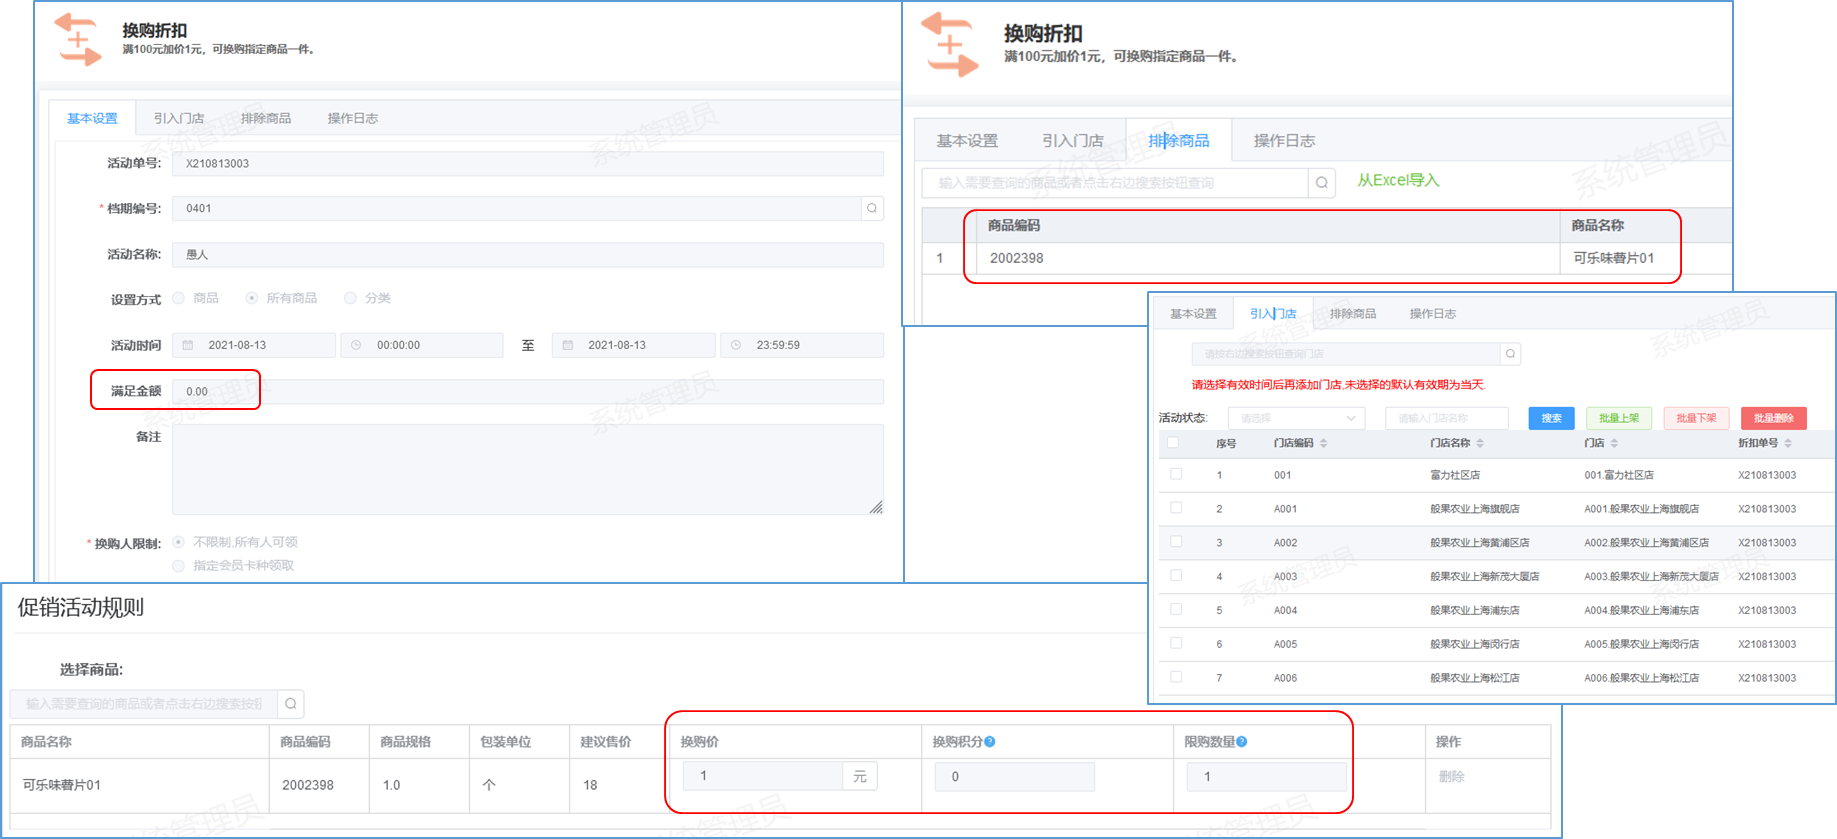Click the clock icon for end time 23:59:59
The image size is (1837, 839).
(x=736, y=345)
